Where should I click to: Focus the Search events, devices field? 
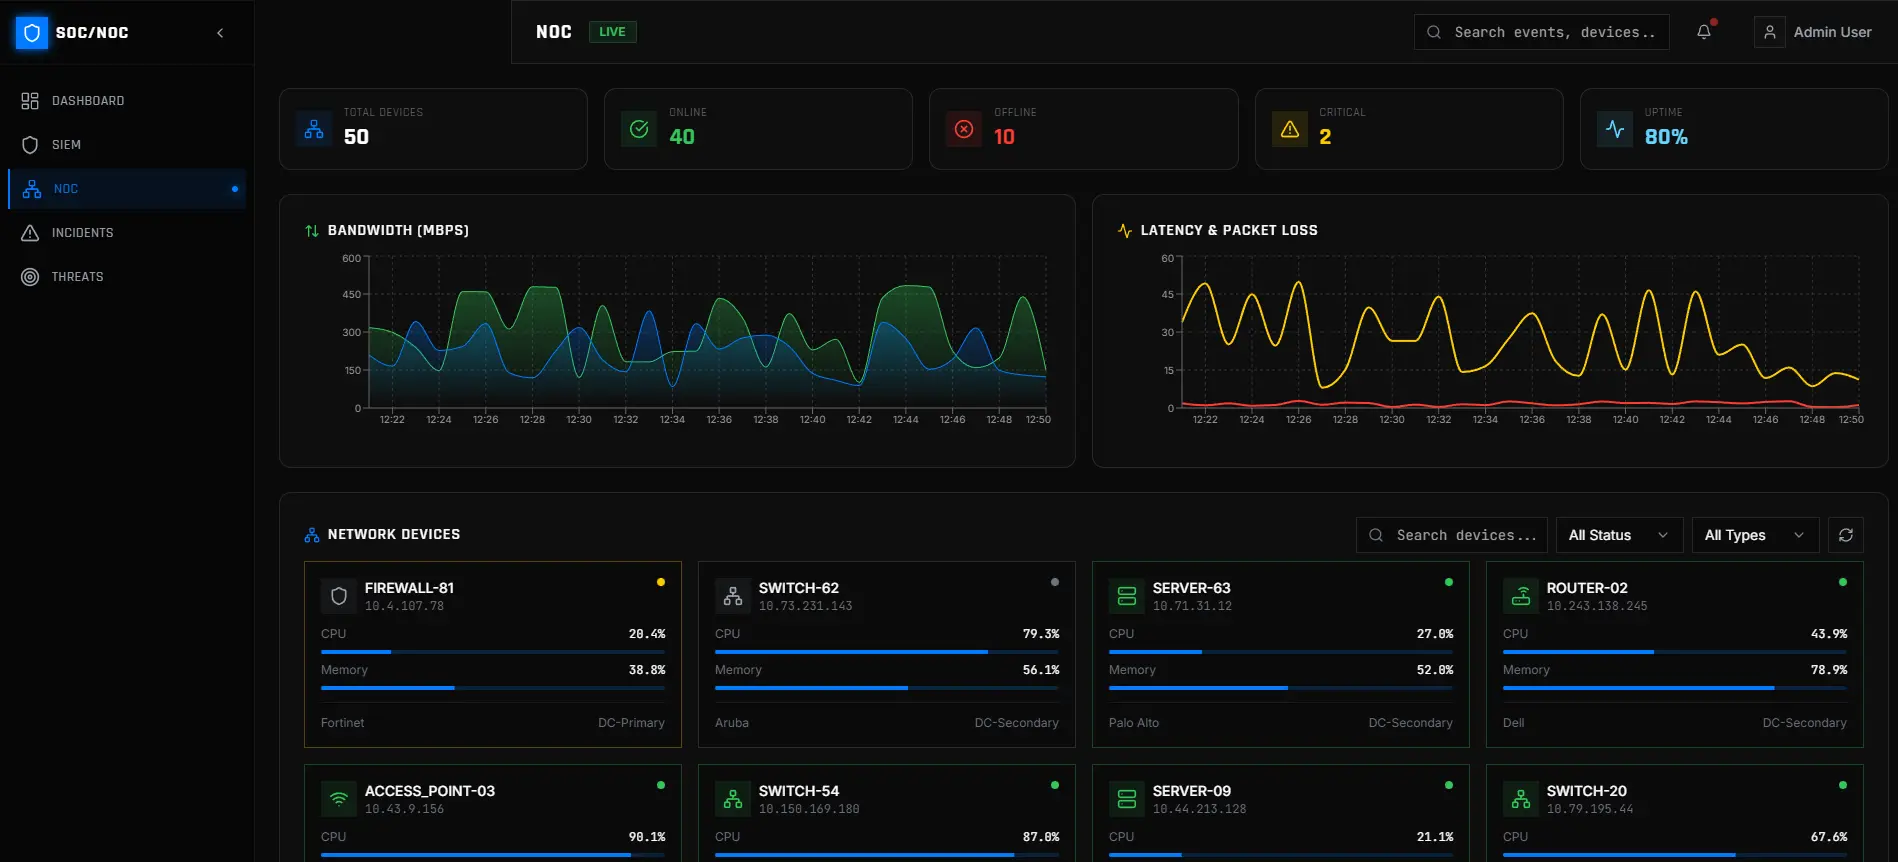click(x=1541, y=32)
